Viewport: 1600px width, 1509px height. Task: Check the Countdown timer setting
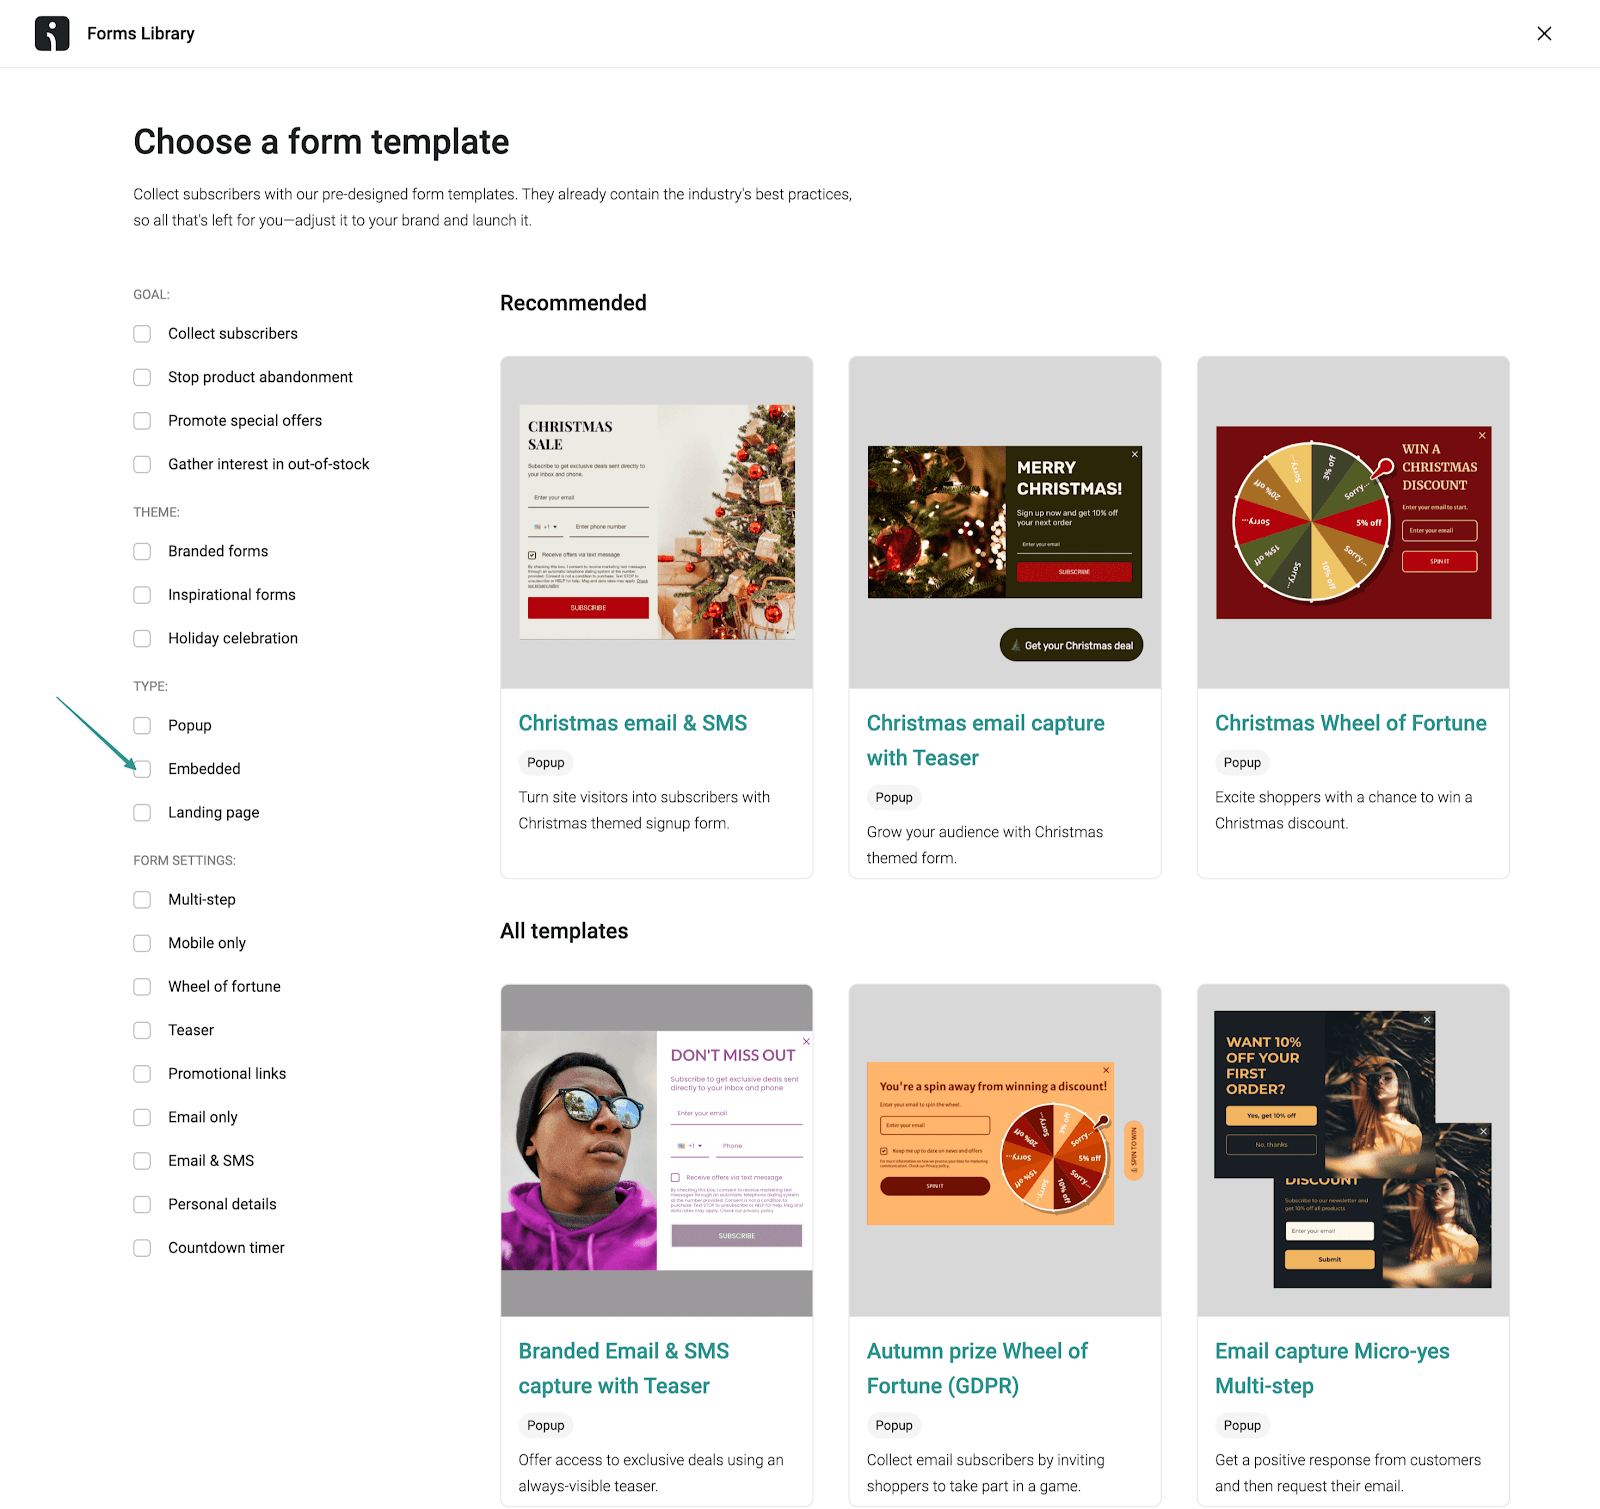141,1247
